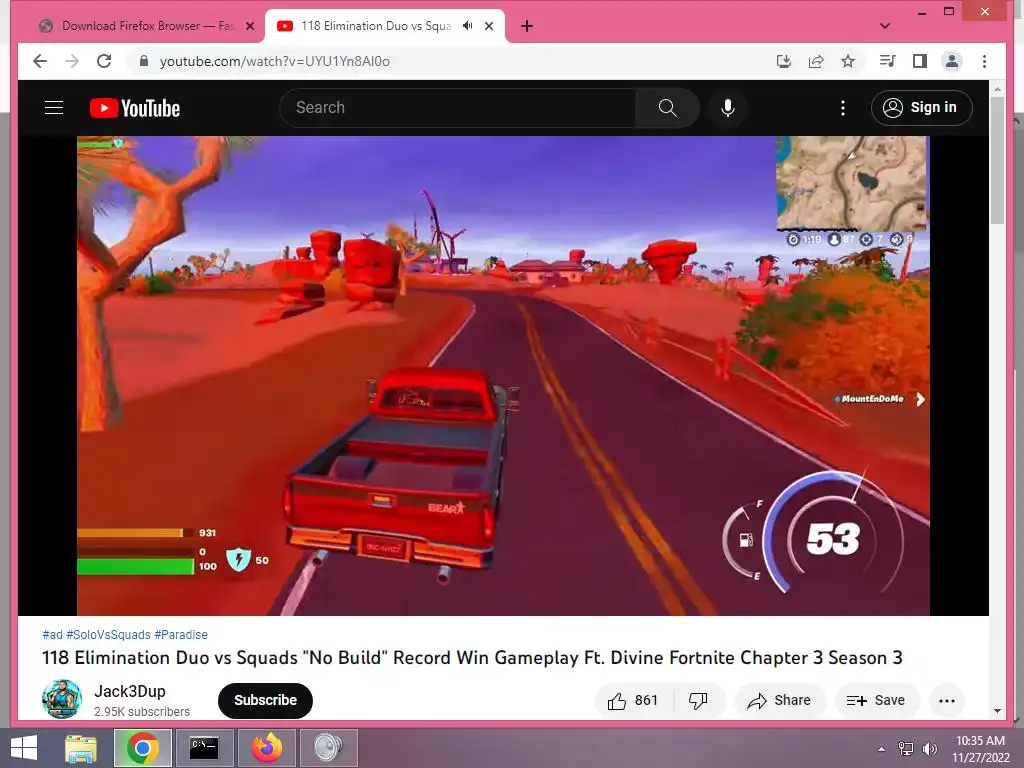
Task: Click the Sign in button
Action: click(x=921, y=108)
